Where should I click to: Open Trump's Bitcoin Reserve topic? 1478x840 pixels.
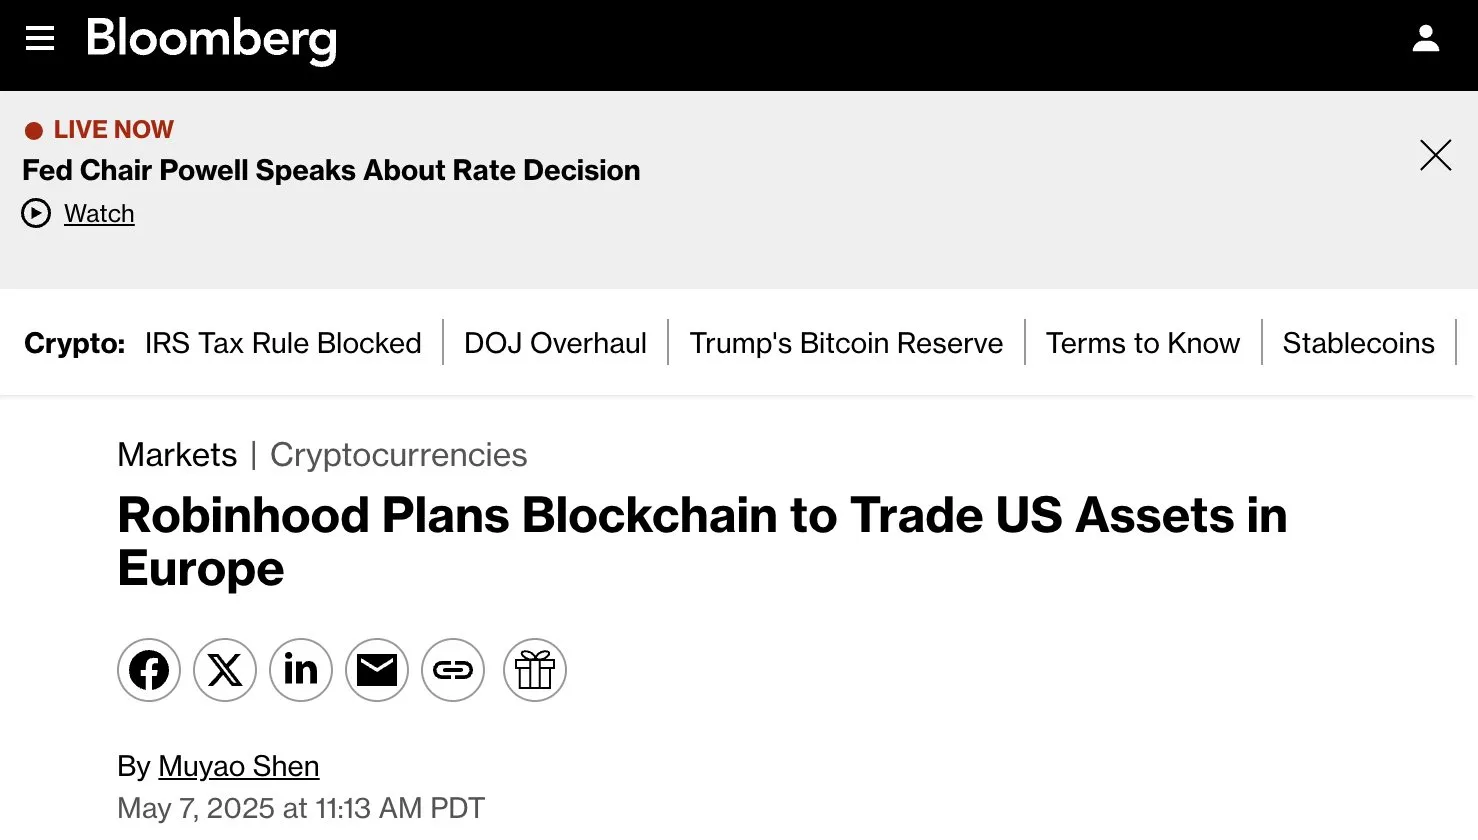pos(846,343)
